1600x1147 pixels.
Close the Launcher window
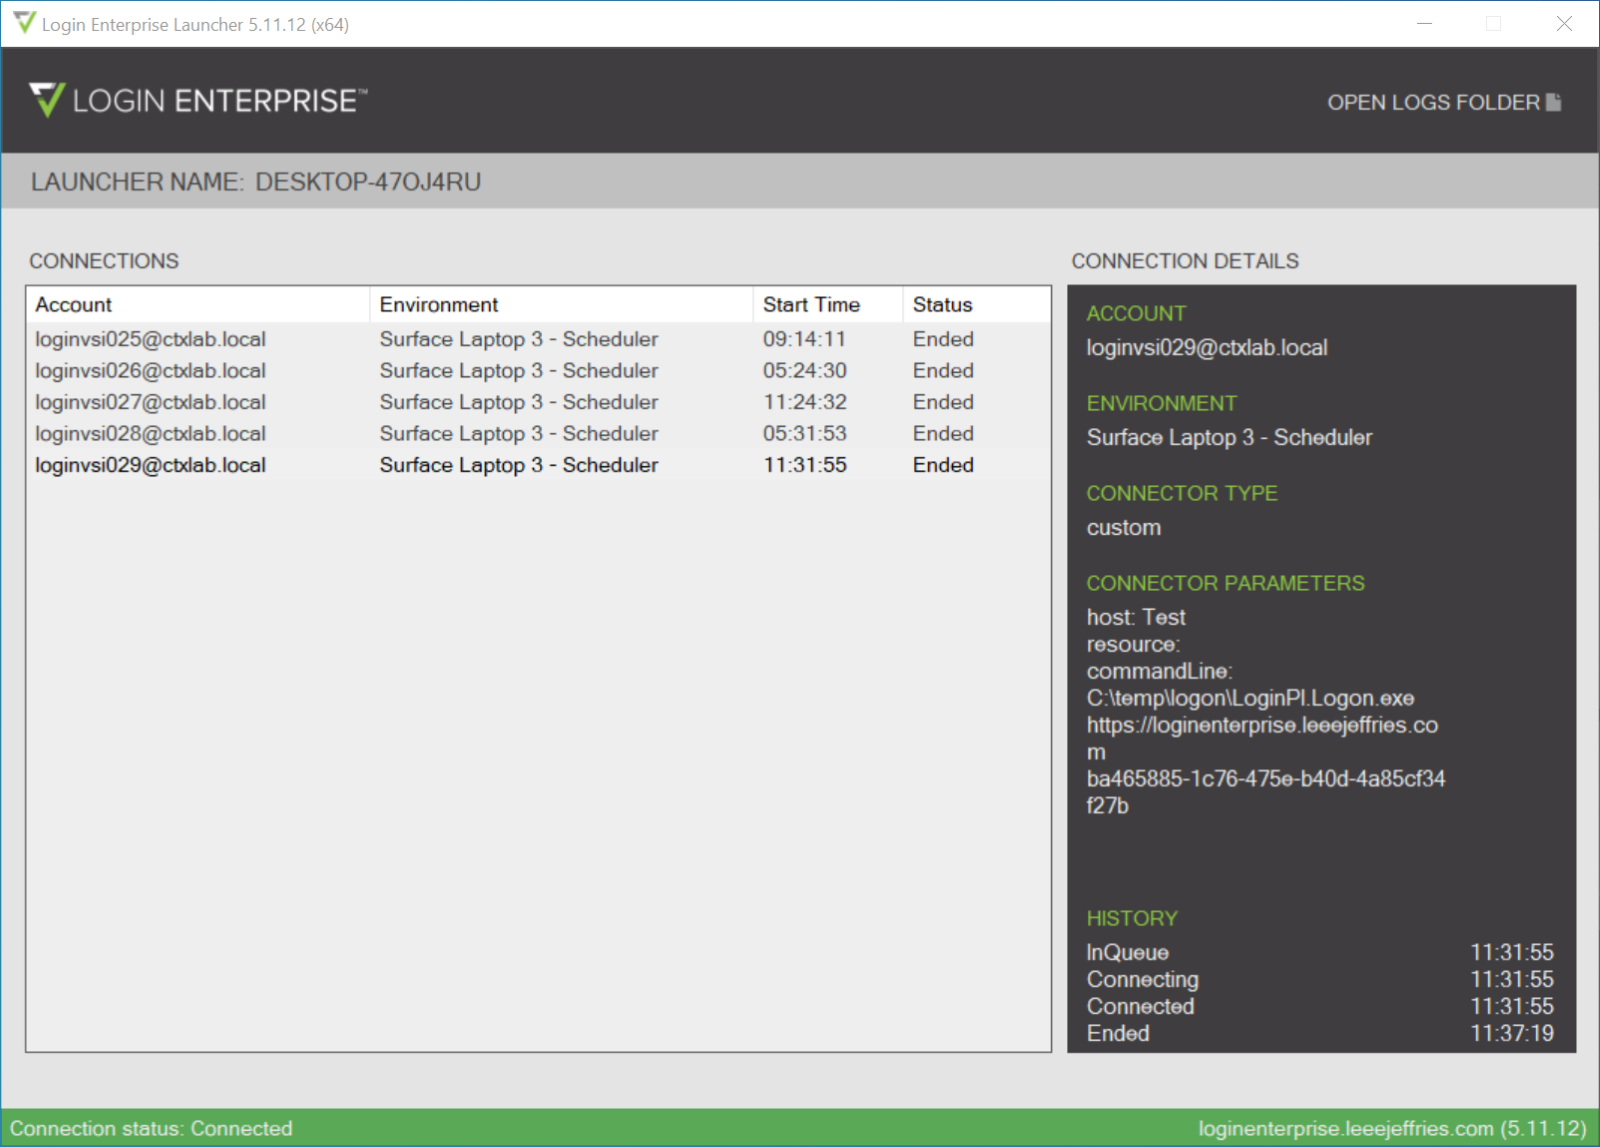pos(1564,24)
